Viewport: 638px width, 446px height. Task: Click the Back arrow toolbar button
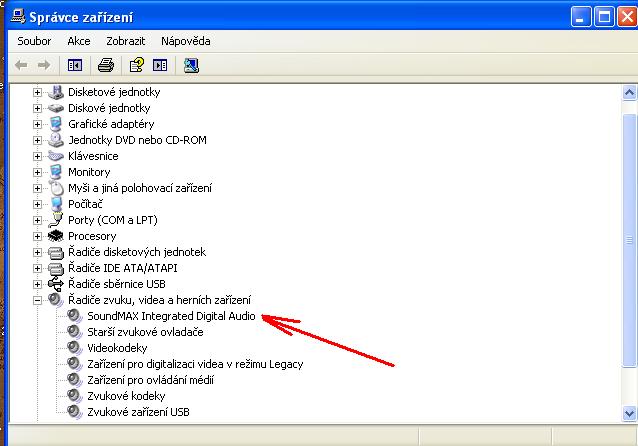pyautogui.click(x=21, y=65)
